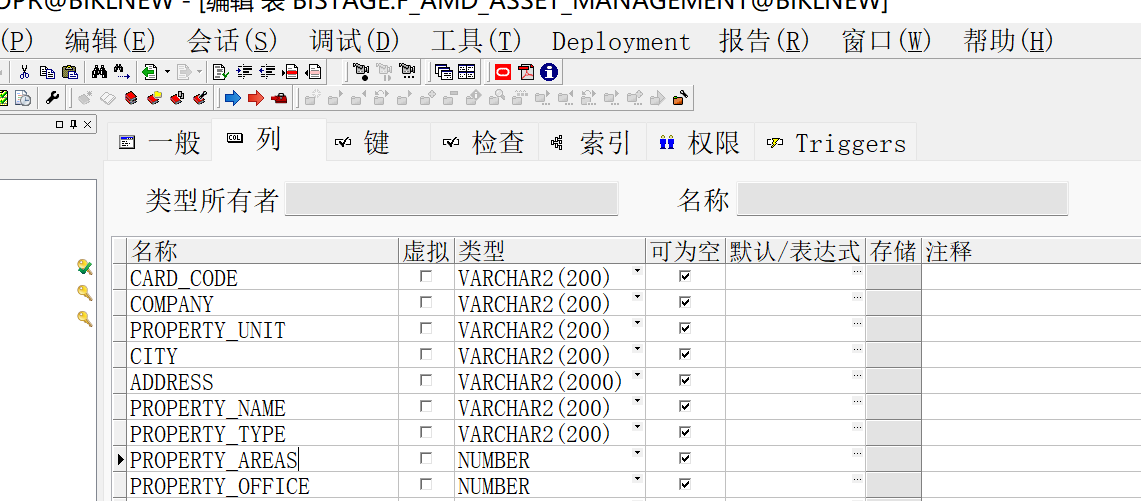The image size is (1141, 501).
Task: Open type dropdown for PROPERTY_NAME row
Action: (638, 401)
